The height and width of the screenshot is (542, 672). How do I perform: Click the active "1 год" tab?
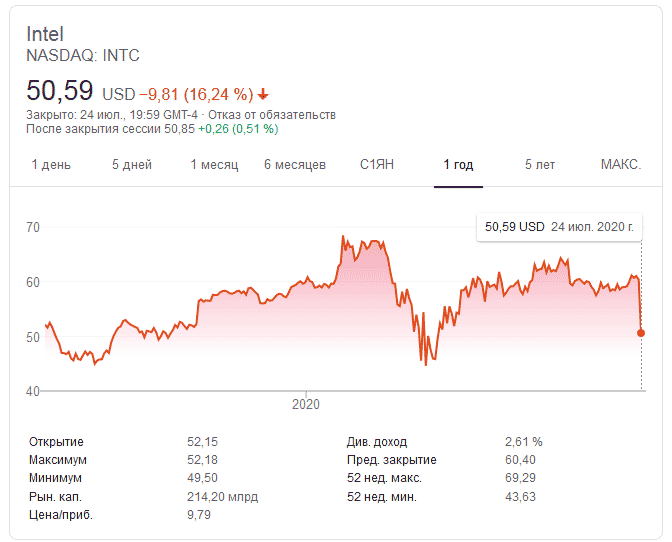(x=459, y=165)
